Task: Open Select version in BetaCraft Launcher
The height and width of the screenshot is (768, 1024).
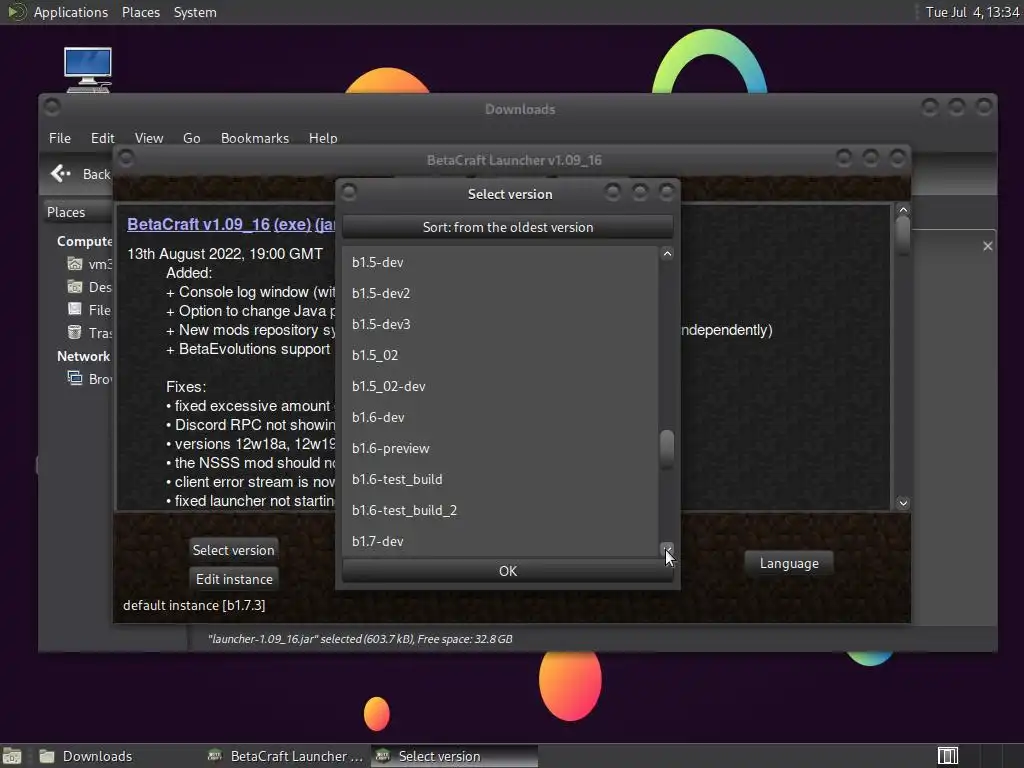Action: pyautogui.click(x=233, y=550)
